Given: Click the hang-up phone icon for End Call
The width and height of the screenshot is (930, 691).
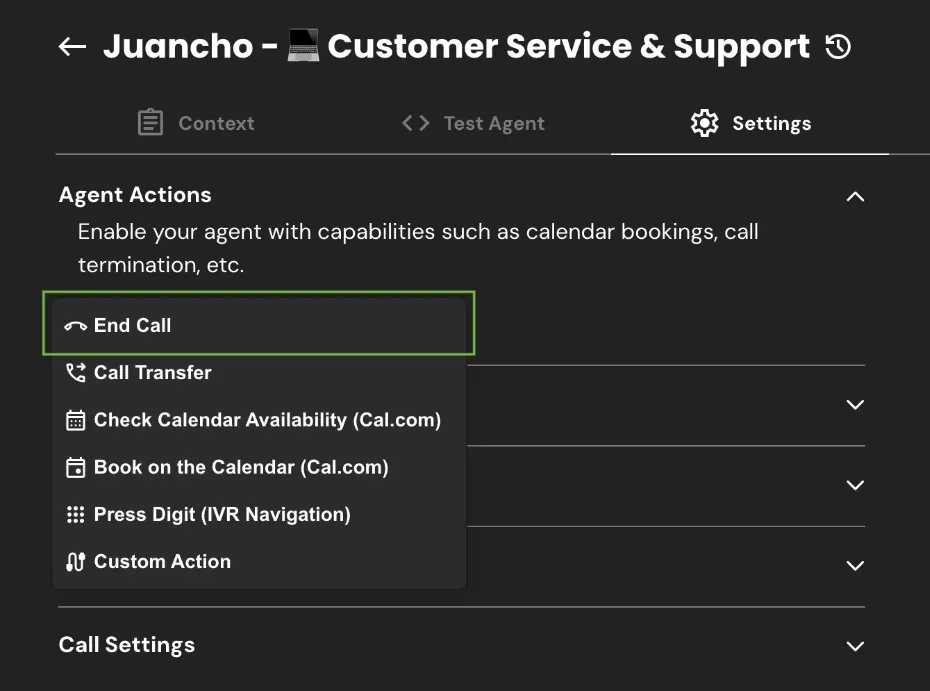Looking at the screenshot, I should [x=75, y=326].
